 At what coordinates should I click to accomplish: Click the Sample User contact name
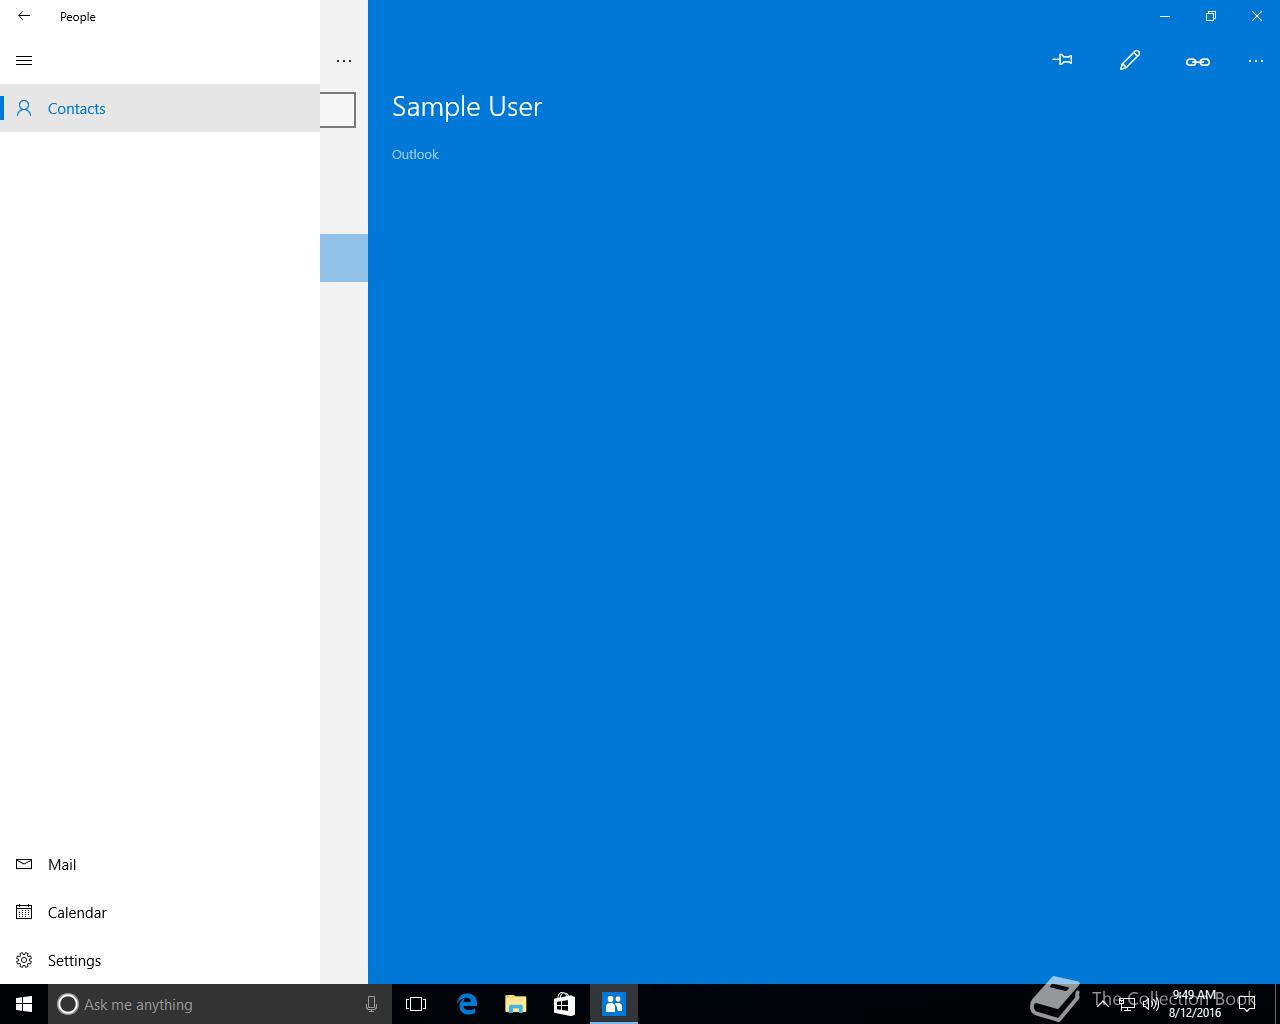point(467,106)
